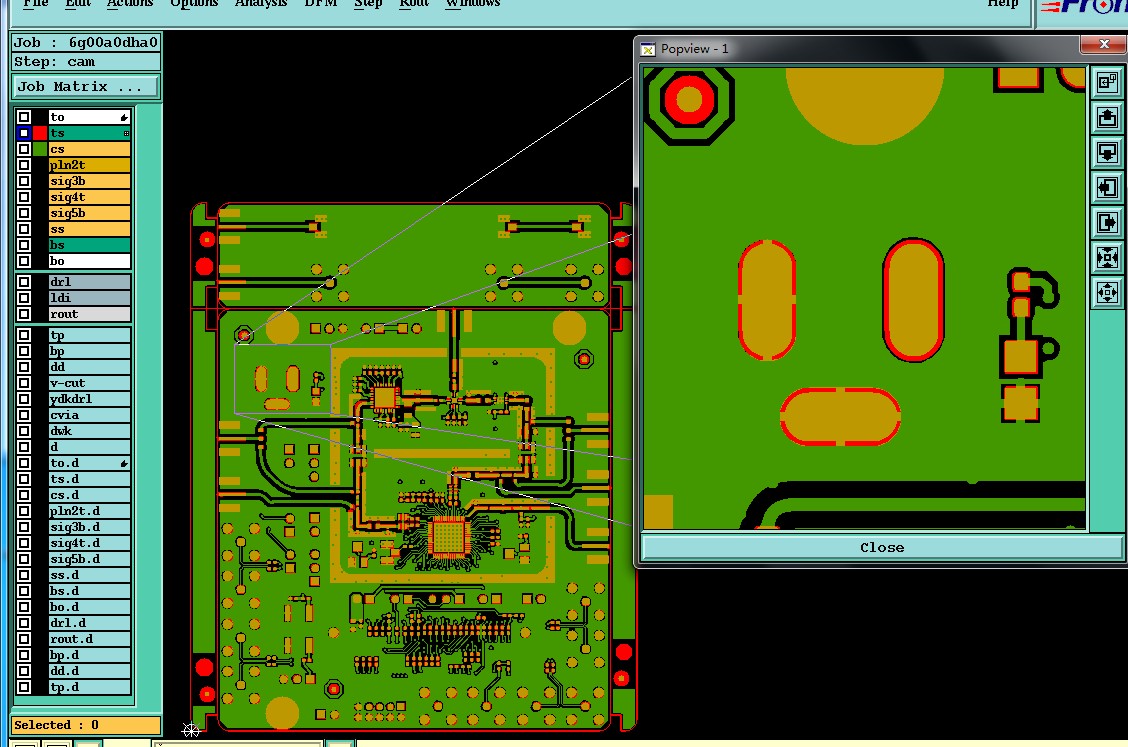Screen dimensions: 1128x747
Task: Select layer name 'bo' in layer list
Action: (x=89, y=261)
